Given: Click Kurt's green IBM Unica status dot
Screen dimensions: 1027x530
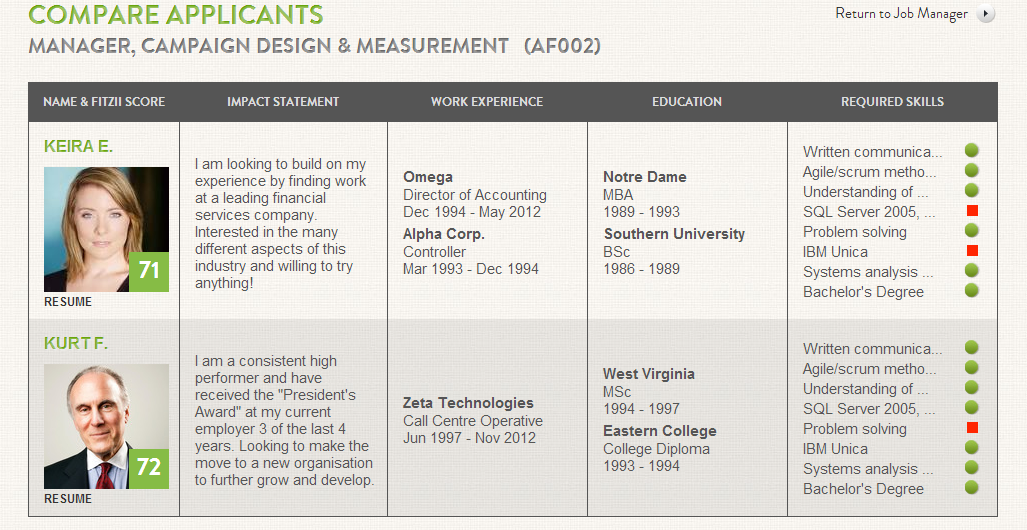Looking at the screenshot, I should pyautogui.click(x=971, y=448).
